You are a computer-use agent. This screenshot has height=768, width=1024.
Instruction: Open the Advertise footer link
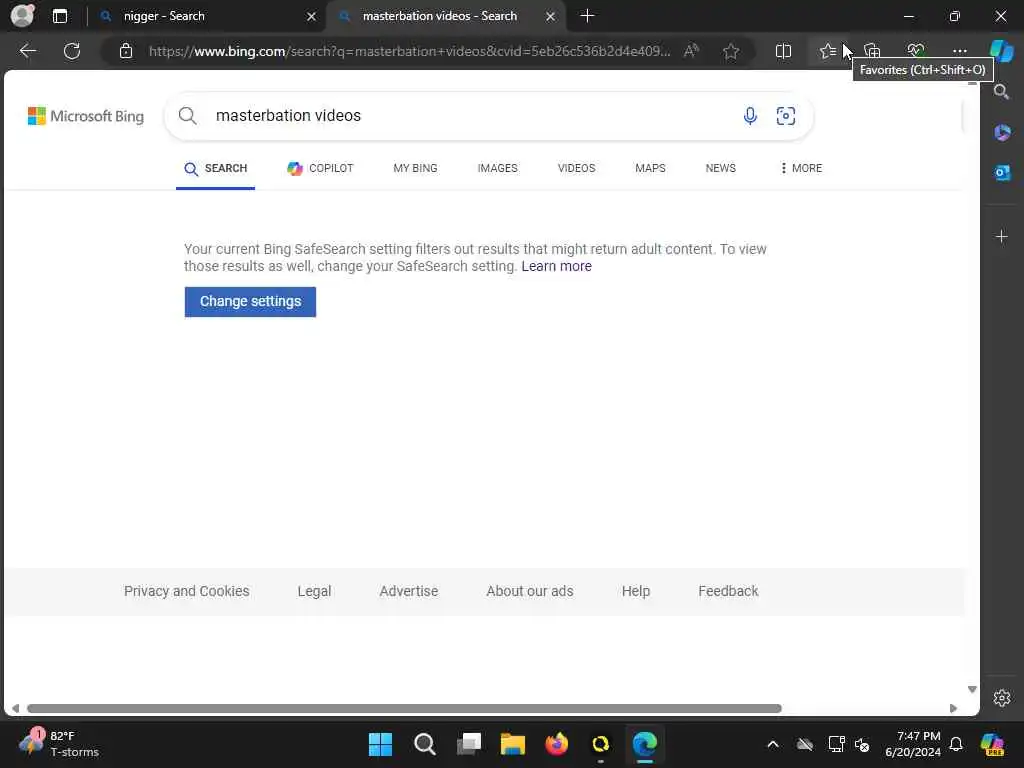point(409,591)
